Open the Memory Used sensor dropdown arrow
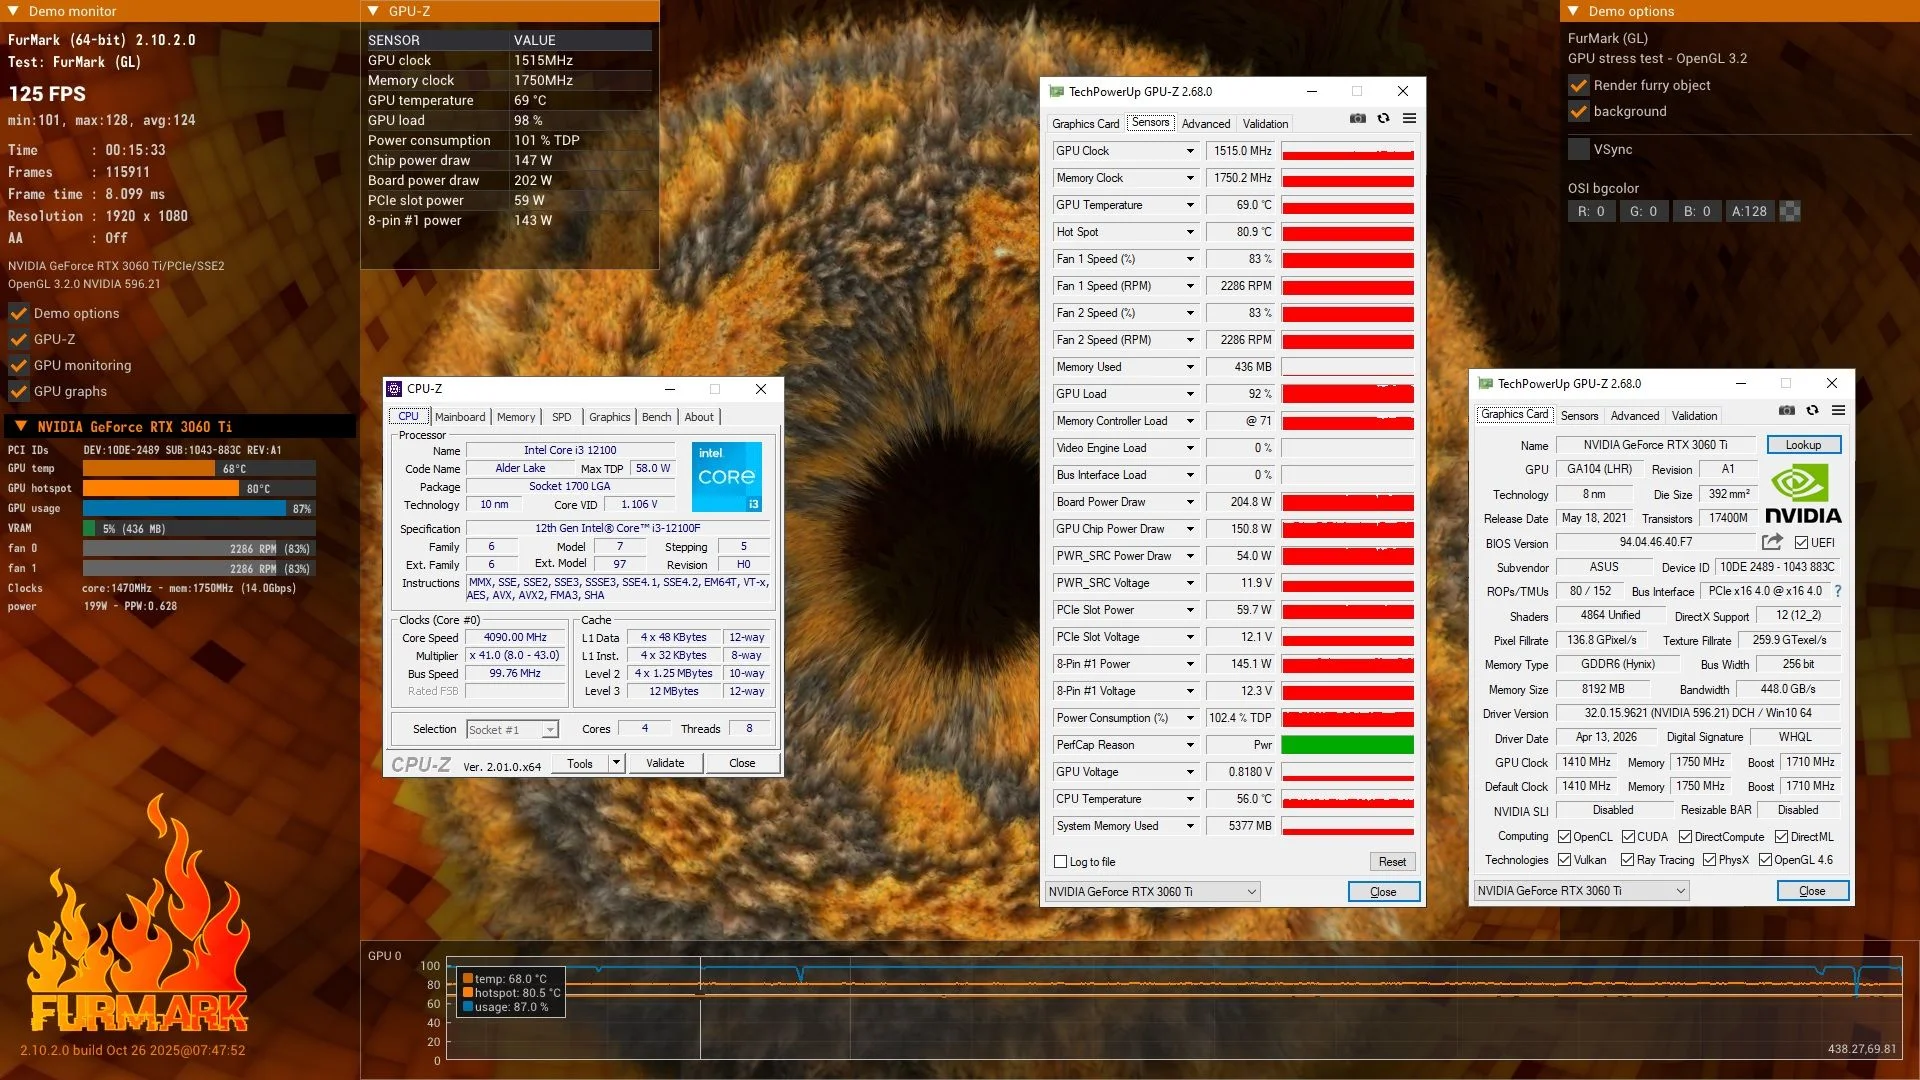 [1190, 367]
